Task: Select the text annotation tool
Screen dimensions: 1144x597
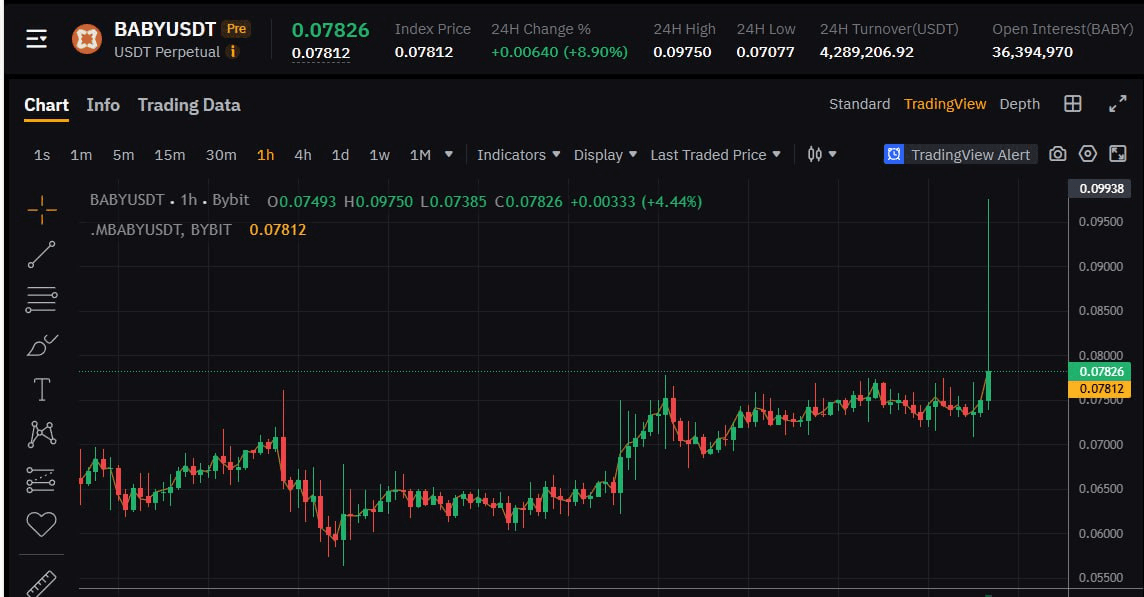Action: [41, 389]
